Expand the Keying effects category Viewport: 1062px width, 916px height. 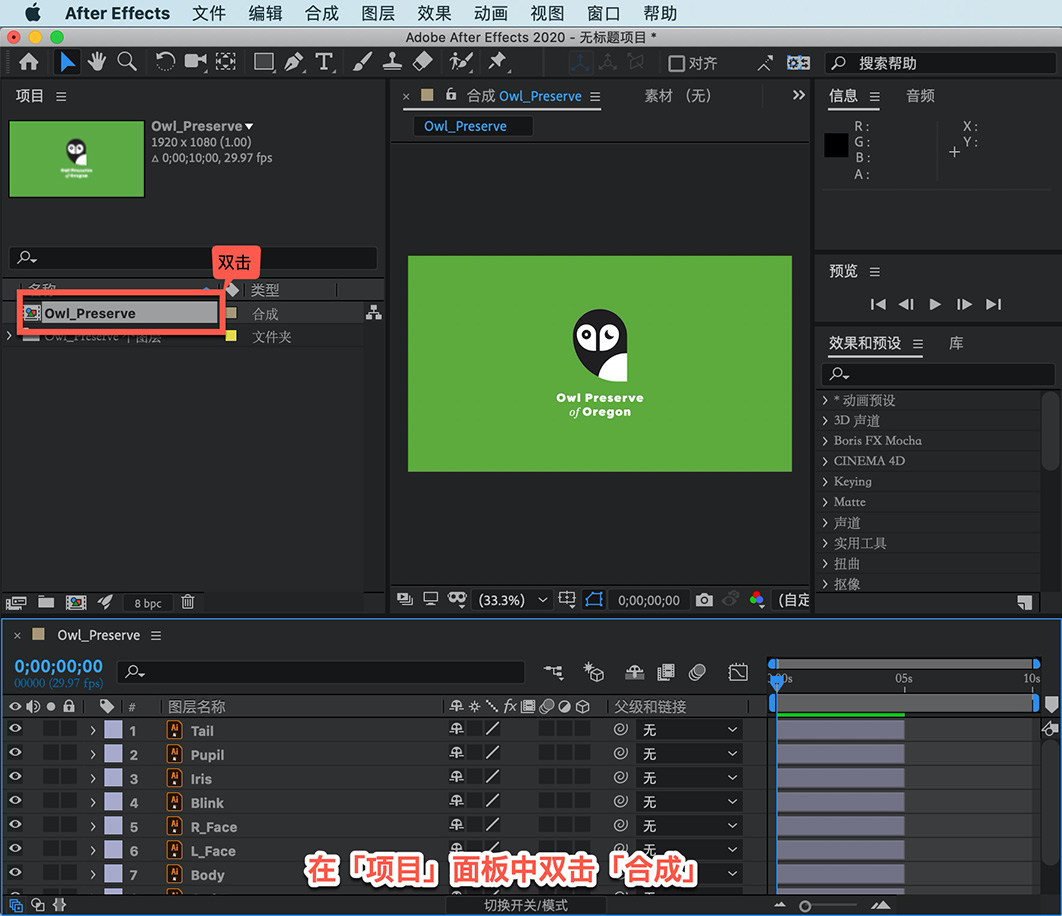pos(825,482)
